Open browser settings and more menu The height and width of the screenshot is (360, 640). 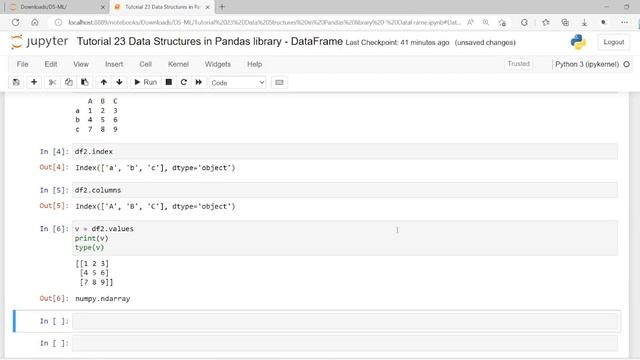click(624, 22)
